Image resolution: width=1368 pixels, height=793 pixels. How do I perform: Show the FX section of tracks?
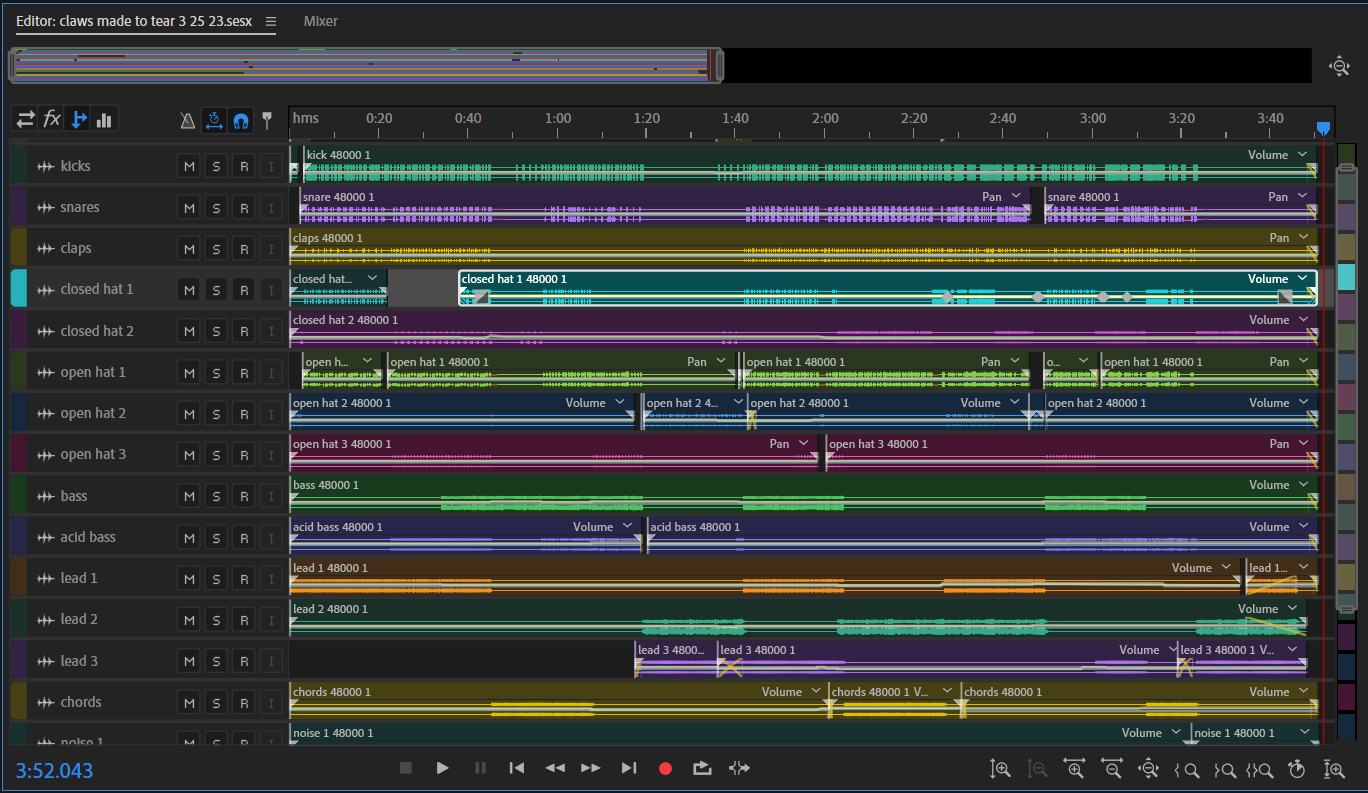[52, 119]
